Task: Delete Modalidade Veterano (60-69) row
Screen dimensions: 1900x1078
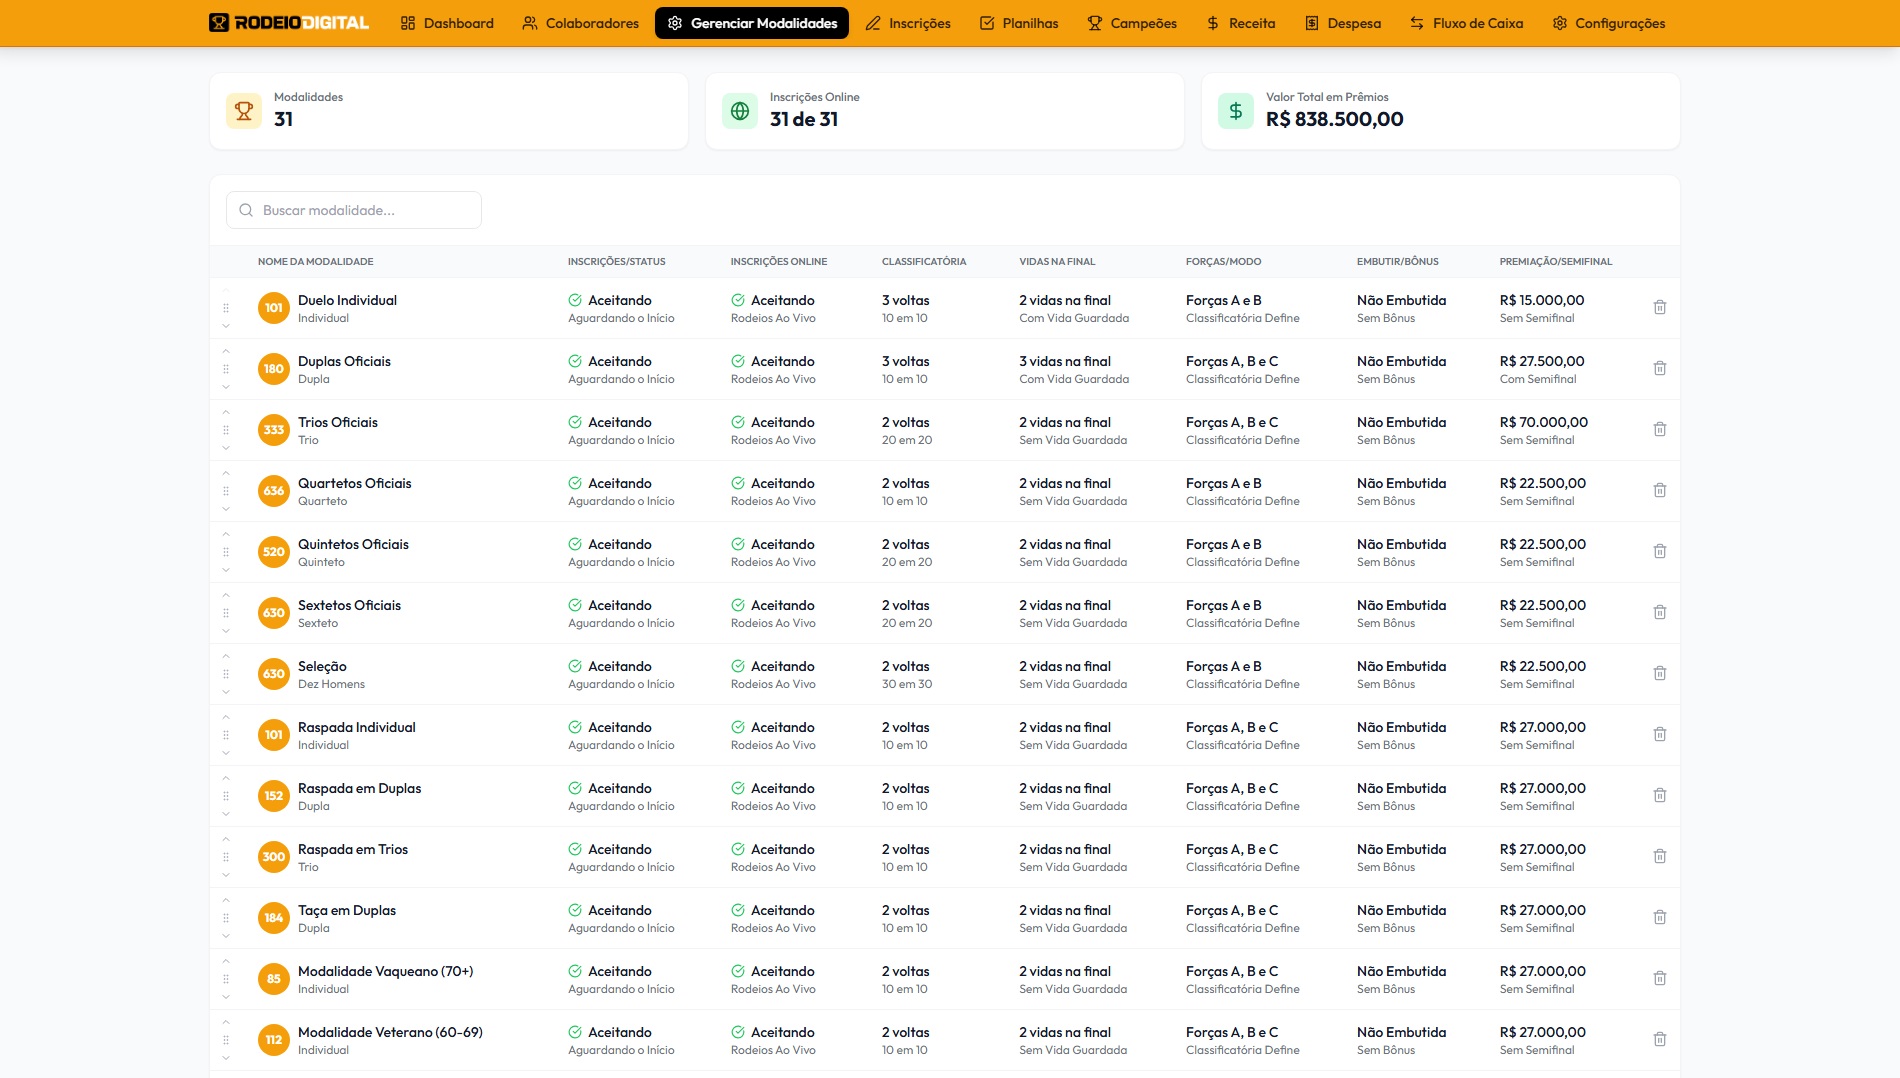Action: [1659, 1039]
